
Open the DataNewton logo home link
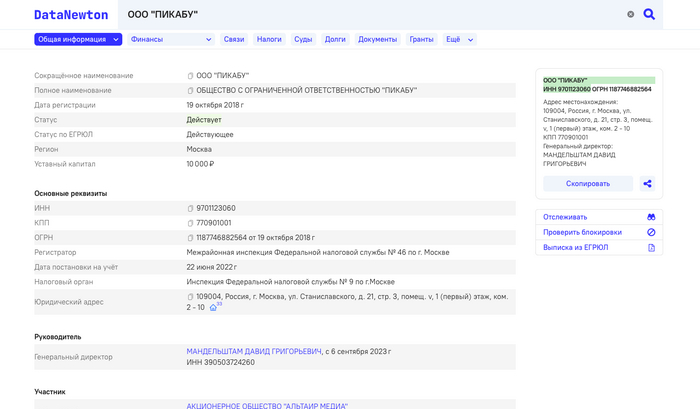click(71, 15)
